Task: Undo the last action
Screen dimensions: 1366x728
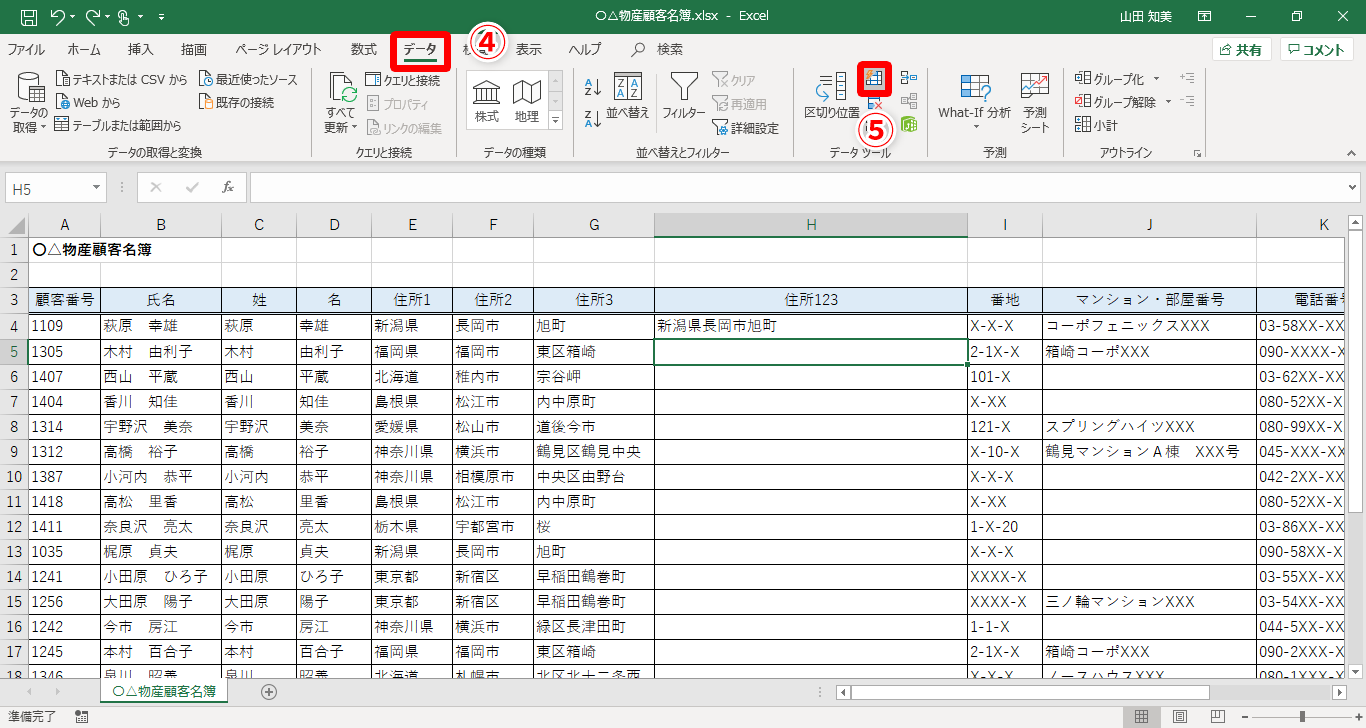Action: [x=58, y=17]
